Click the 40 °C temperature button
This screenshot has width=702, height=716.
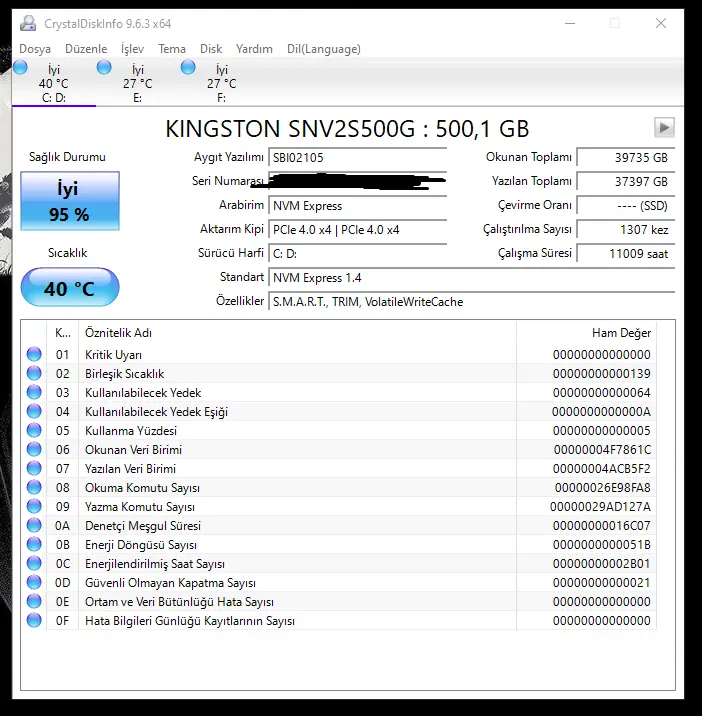click(x=70, y=288)
